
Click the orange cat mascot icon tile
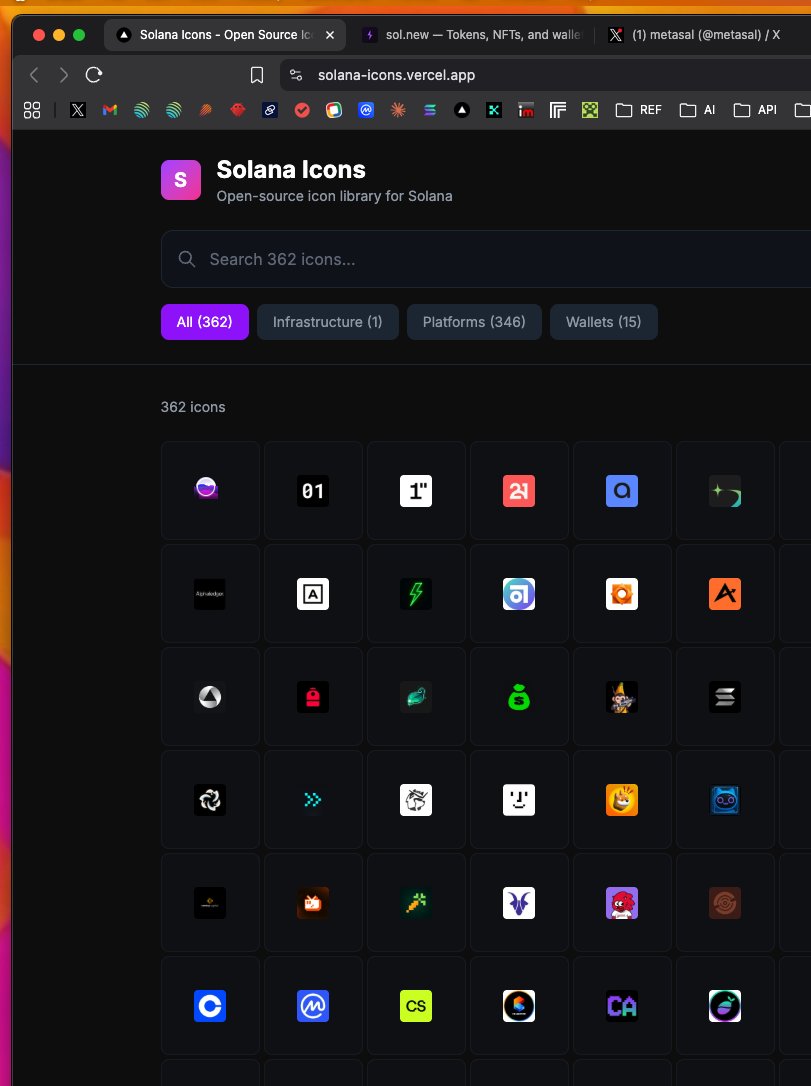point(622,799)
